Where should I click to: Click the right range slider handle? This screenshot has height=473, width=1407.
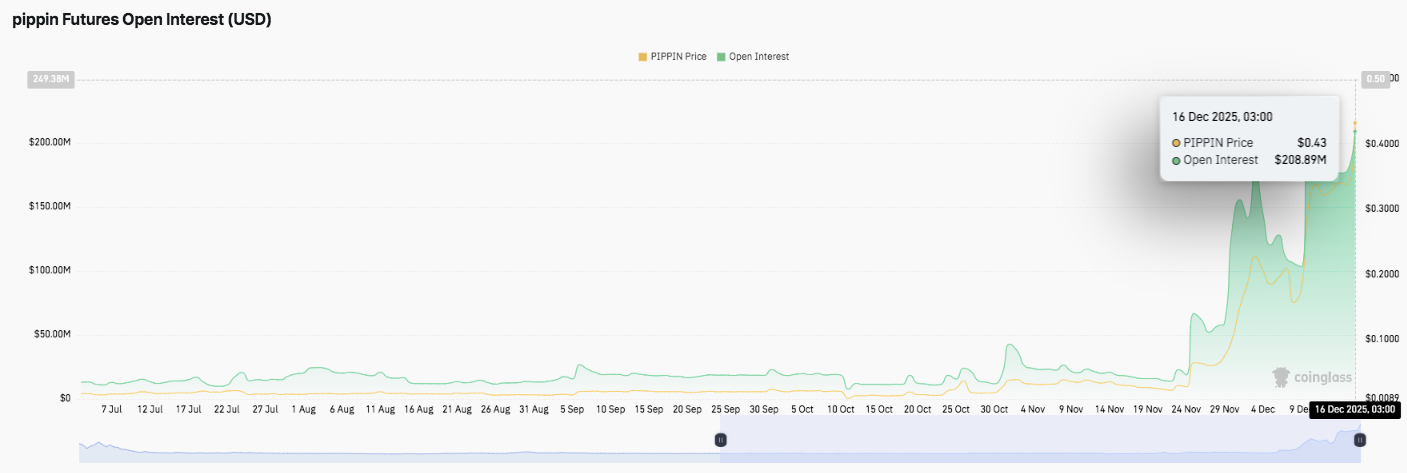[1360, 440]
